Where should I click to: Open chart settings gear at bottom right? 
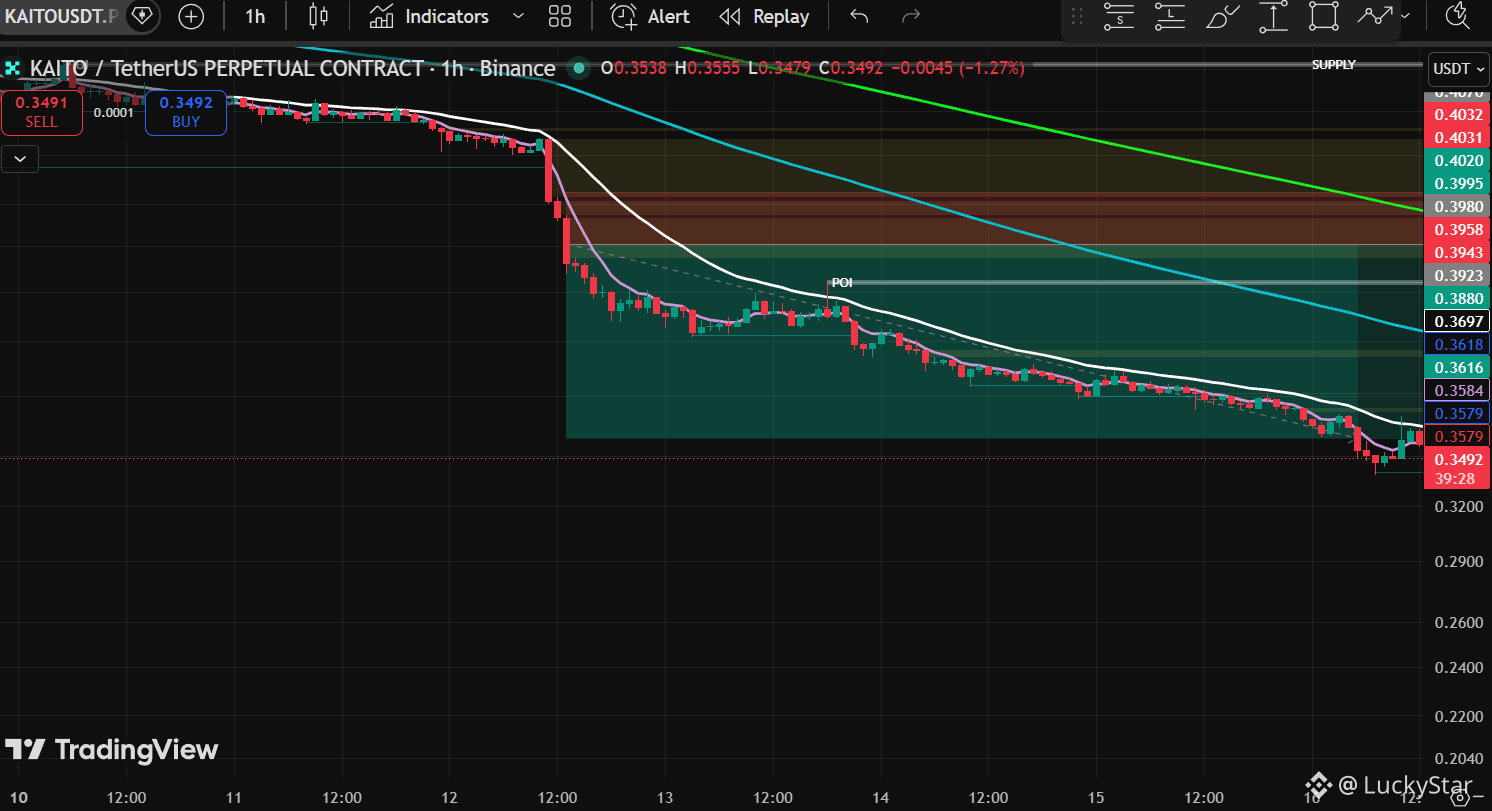click(x=1458, y=797)
